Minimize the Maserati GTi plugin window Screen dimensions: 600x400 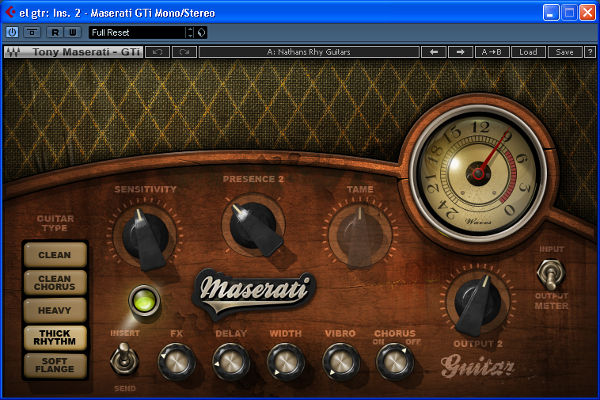coord(551,13)
